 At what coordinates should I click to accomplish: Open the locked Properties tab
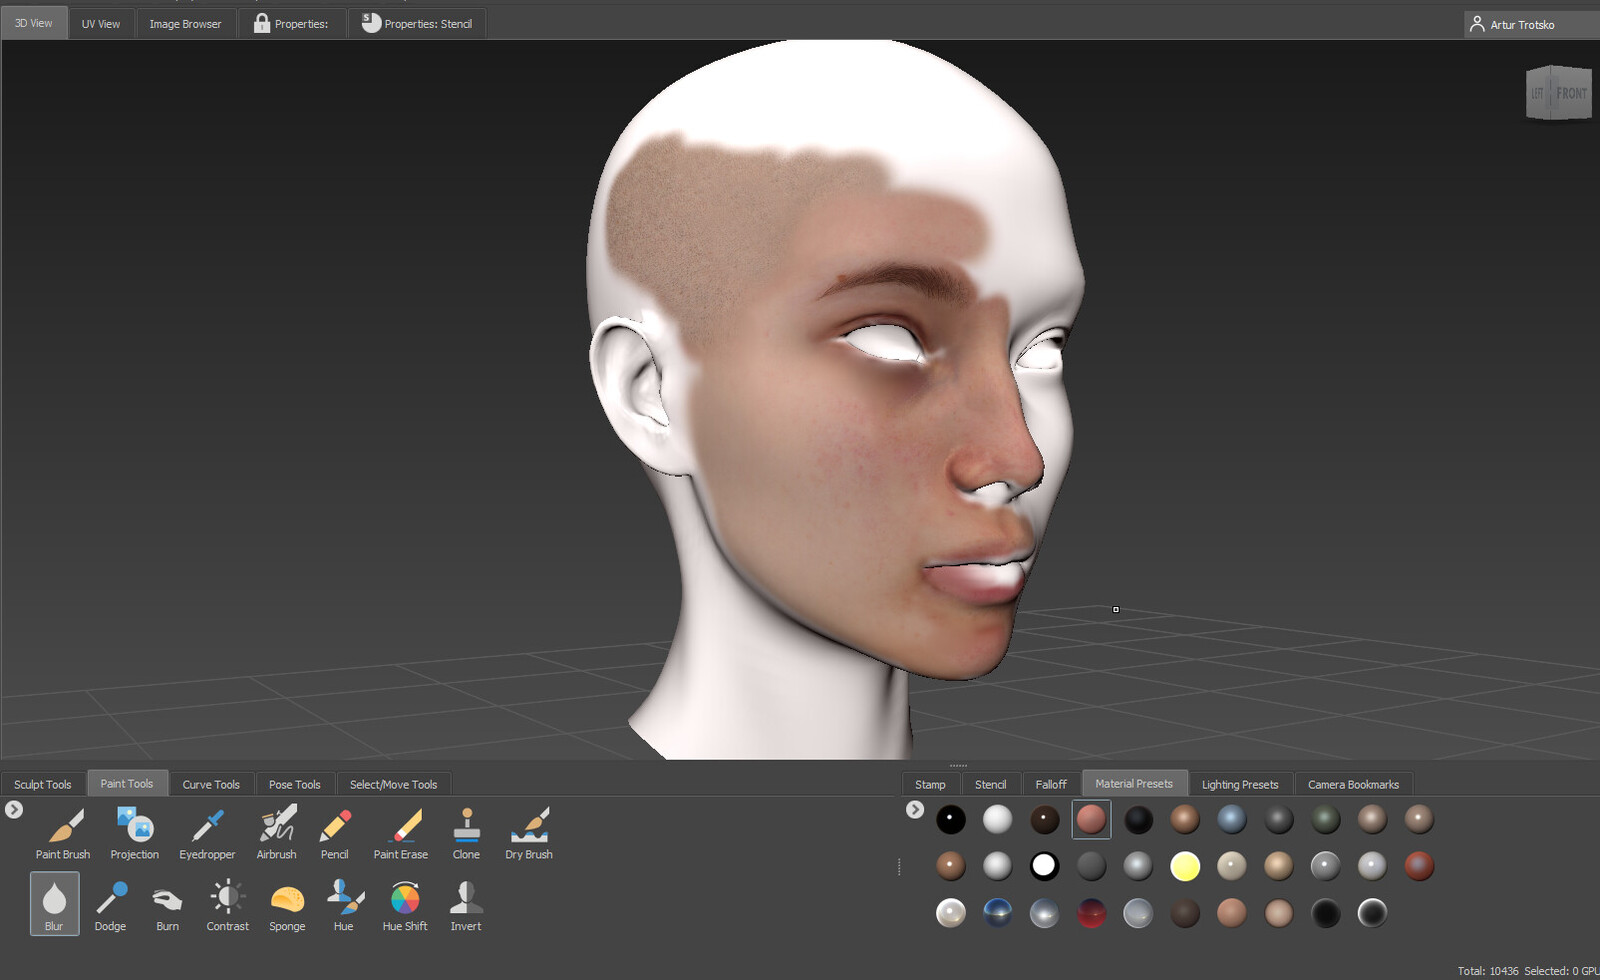(291, 24)
